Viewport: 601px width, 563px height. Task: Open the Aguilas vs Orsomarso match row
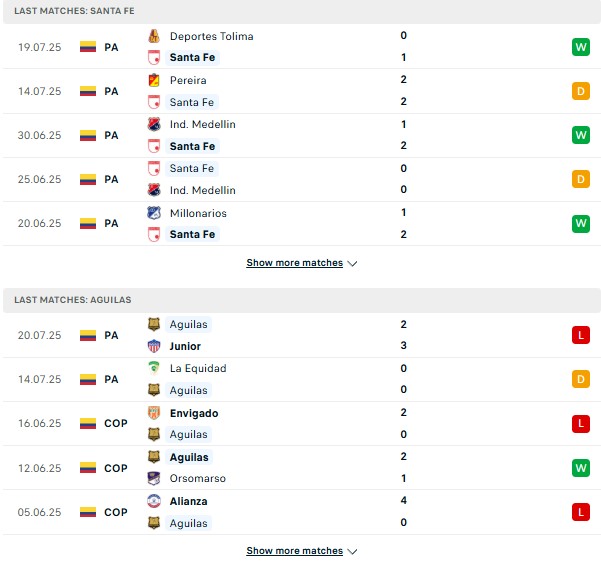pyautogui.click(x=300, y=468)
